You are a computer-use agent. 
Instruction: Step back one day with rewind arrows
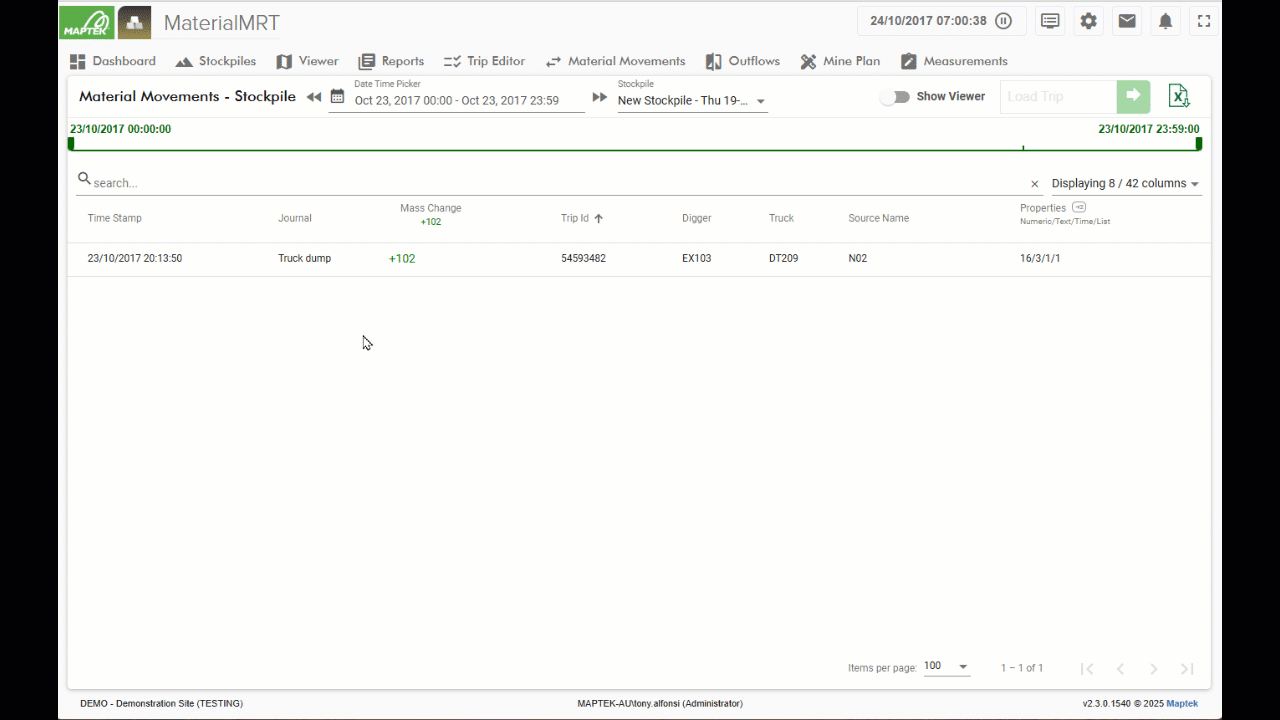[x=314, y=97]
